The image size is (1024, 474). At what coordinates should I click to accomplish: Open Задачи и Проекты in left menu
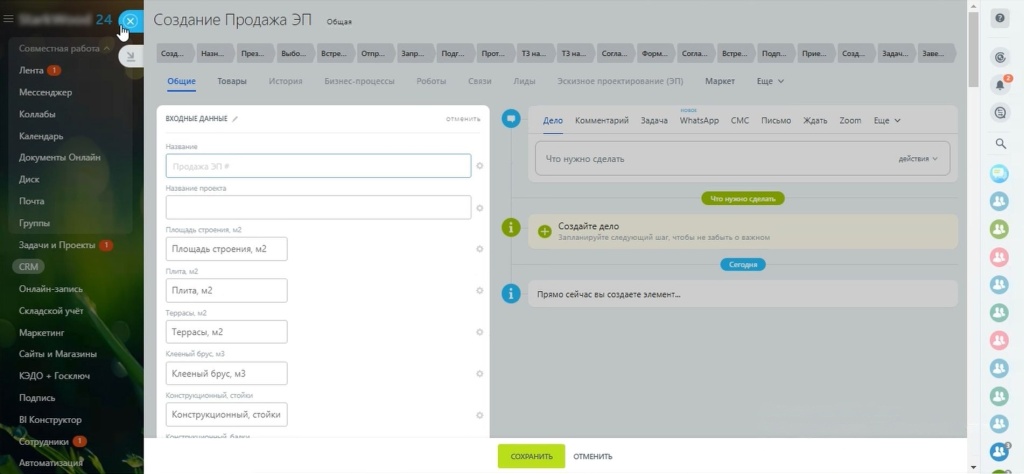pyautogui.click(x=56, y=245)
